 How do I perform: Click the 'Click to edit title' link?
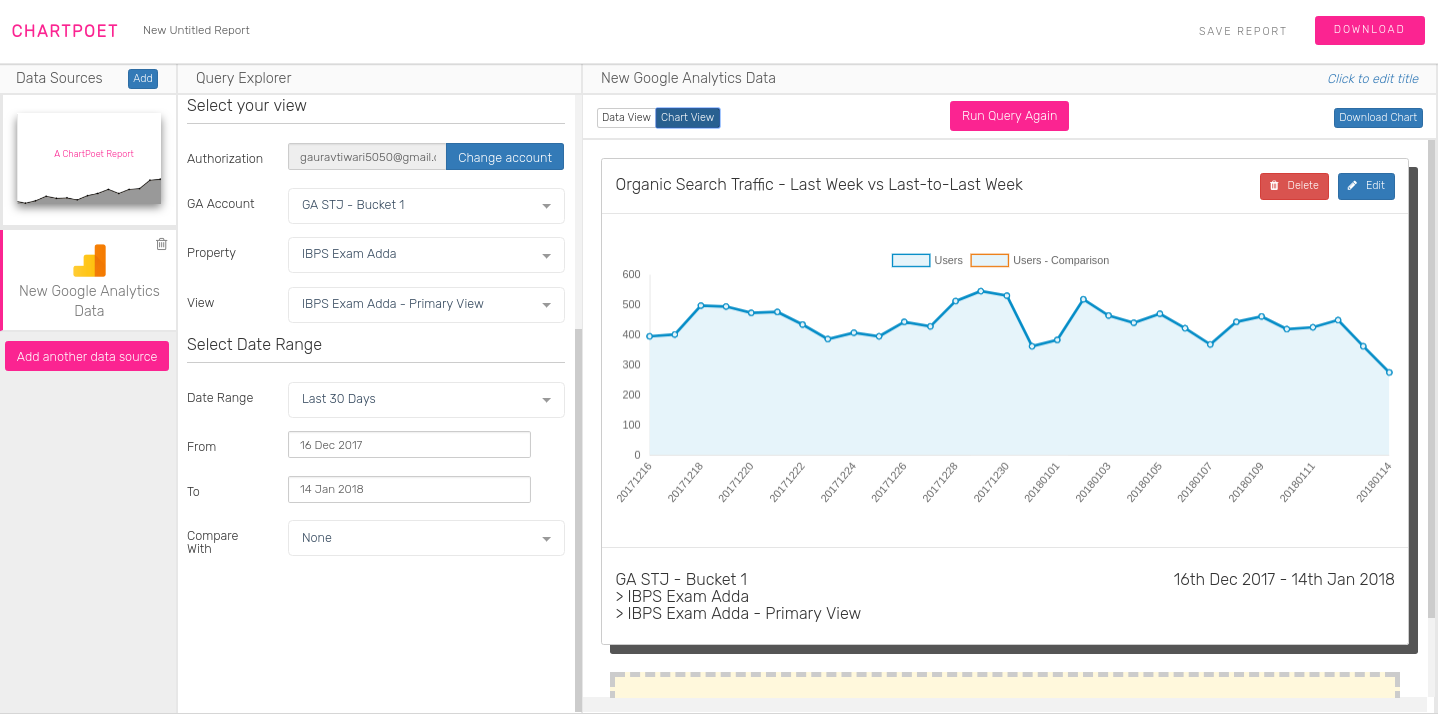coord(1372,79)
